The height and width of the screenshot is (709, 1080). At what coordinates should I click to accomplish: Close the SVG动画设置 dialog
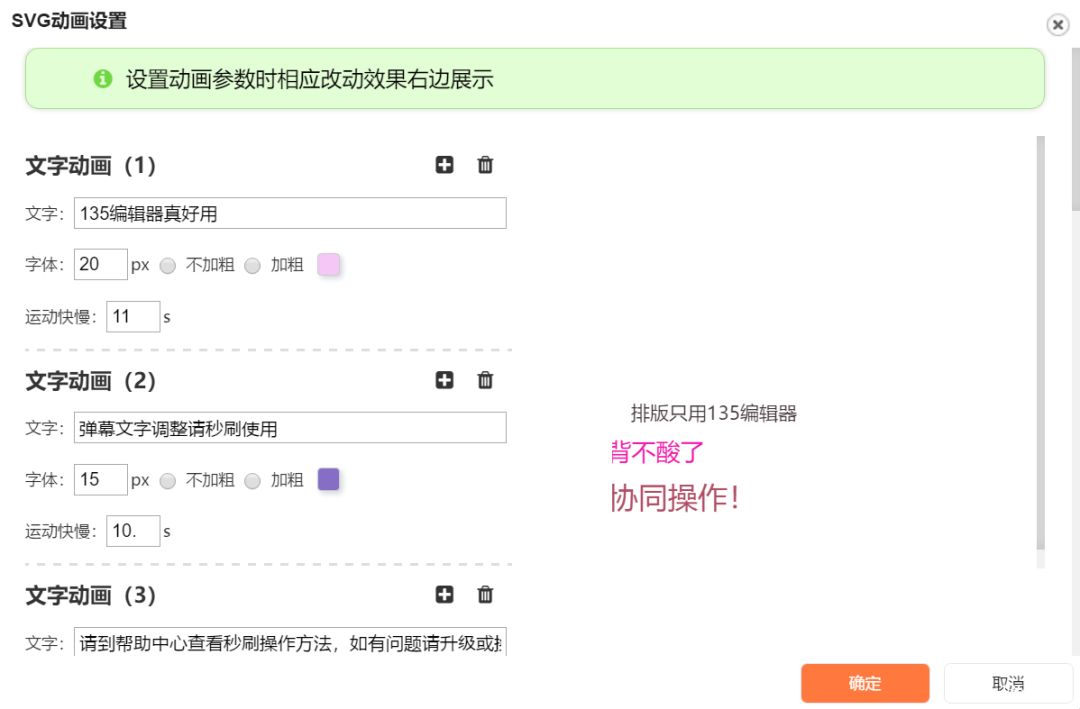[1057, 26]
